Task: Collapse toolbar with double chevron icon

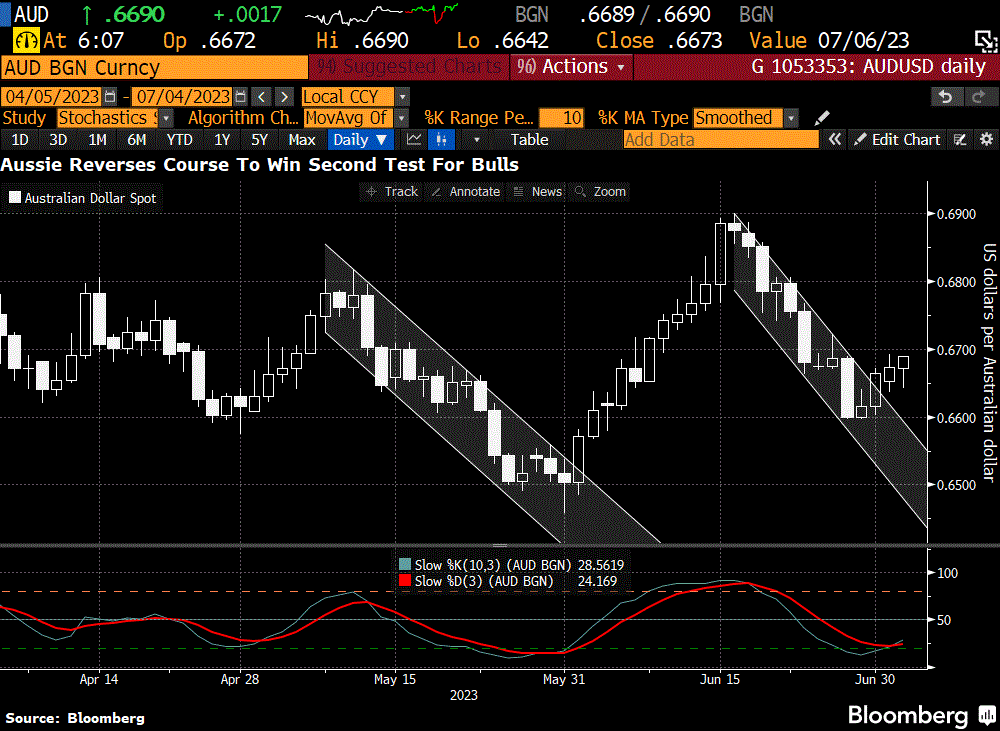Action: point(834,139)
